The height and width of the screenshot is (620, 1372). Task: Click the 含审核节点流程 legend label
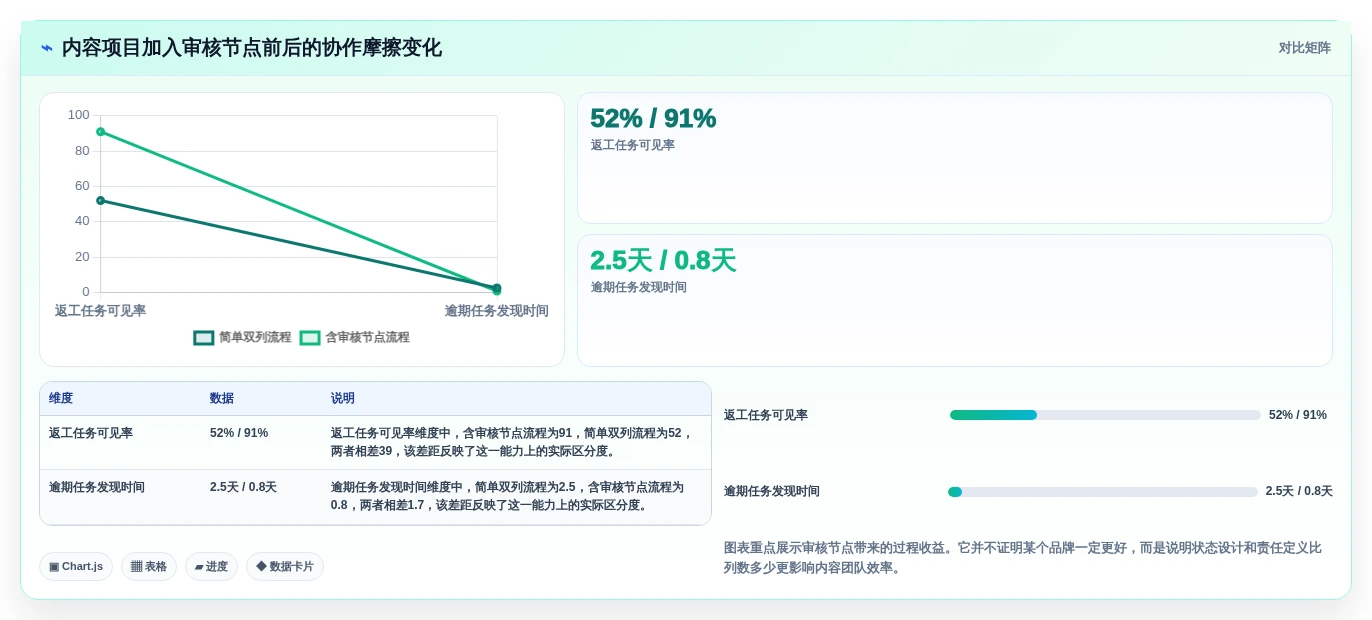pos(367,338)
